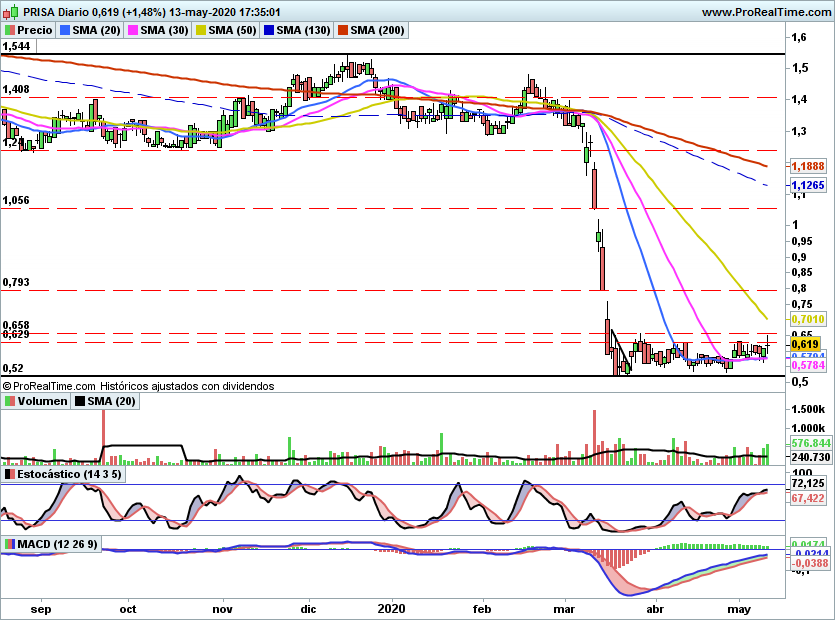Click the Volumen bars icon
The width and height of the screenshot is (835, 620).
click(10, 401)
